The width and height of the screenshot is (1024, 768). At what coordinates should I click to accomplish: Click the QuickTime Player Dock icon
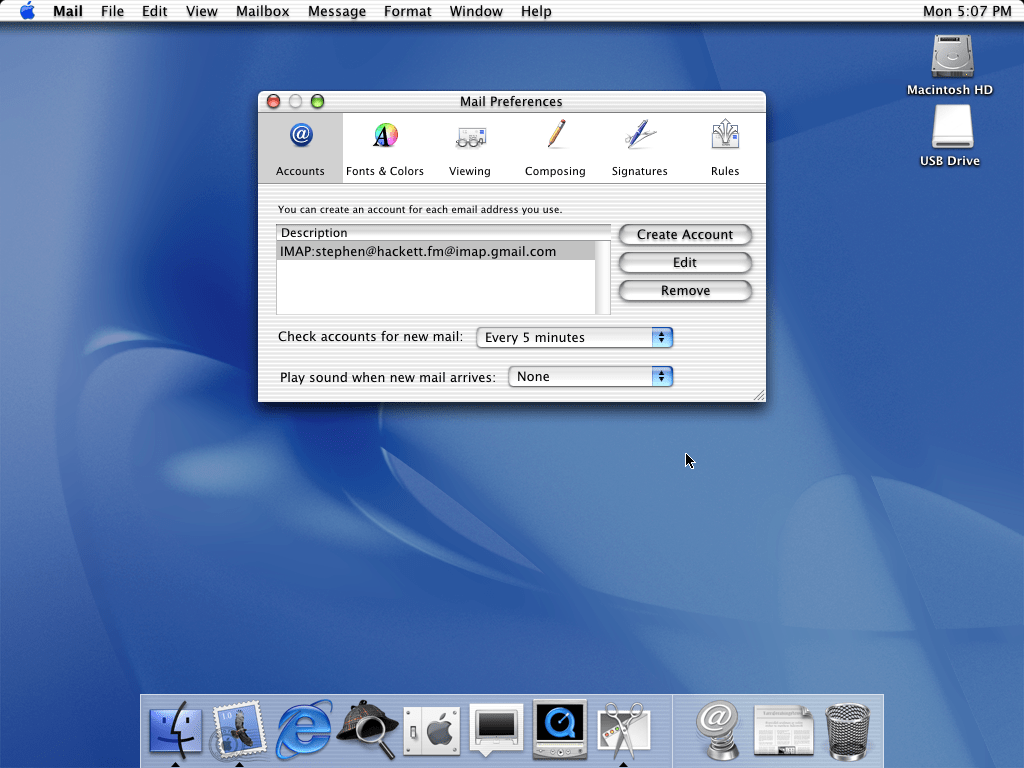[x=560, y=730]
